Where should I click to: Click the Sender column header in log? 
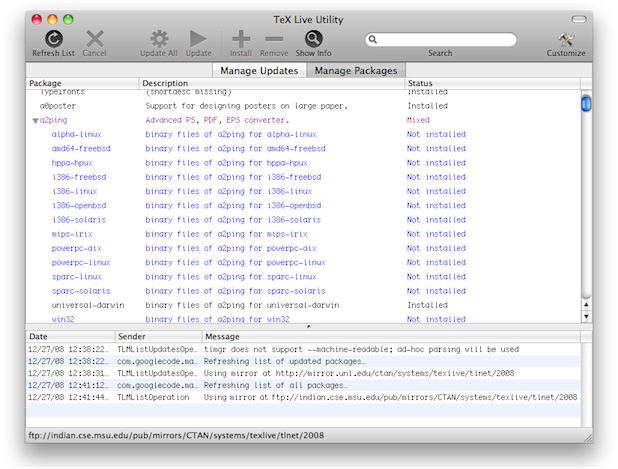(158, 337)
